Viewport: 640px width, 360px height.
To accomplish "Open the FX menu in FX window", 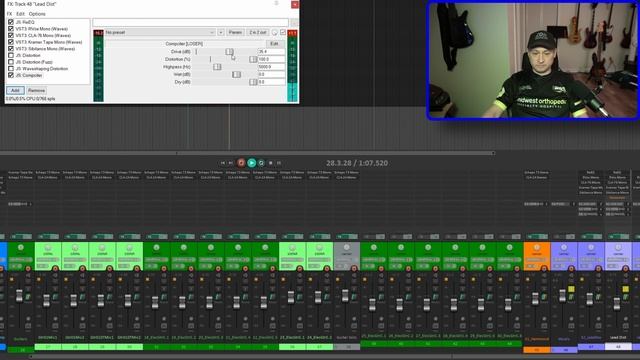I will tap(9, 14).
